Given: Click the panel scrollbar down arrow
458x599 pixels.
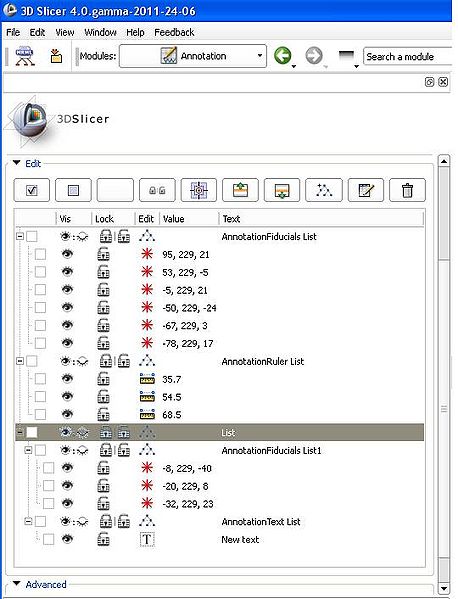Looking at the screenshot, I should point(443,588).
